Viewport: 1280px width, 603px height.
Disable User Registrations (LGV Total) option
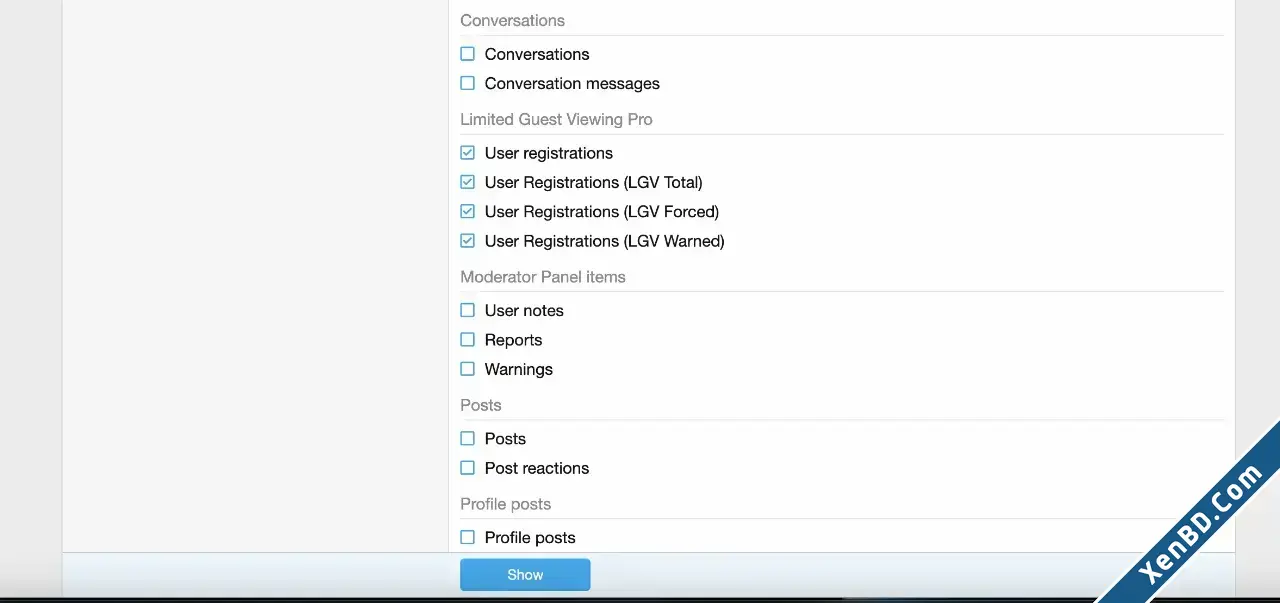click(x=467, y=182)
